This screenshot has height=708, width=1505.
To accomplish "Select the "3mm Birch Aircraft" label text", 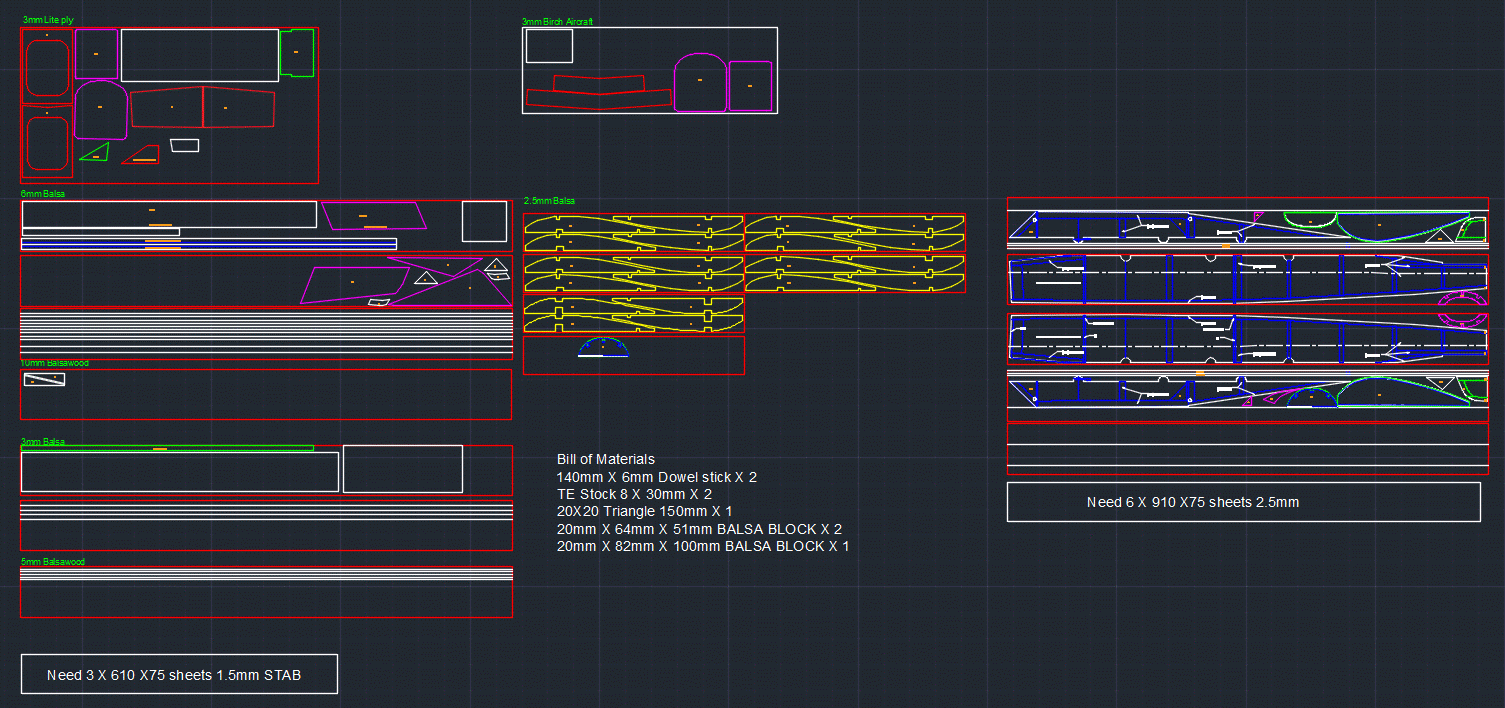I will coord(557,21).
